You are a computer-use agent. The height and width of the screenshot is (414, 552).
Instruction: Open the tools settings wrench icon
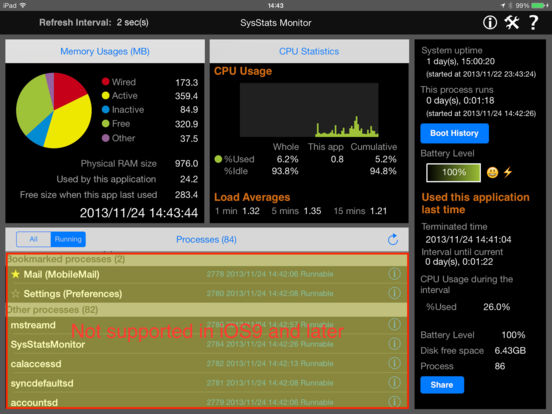point(512,23)
